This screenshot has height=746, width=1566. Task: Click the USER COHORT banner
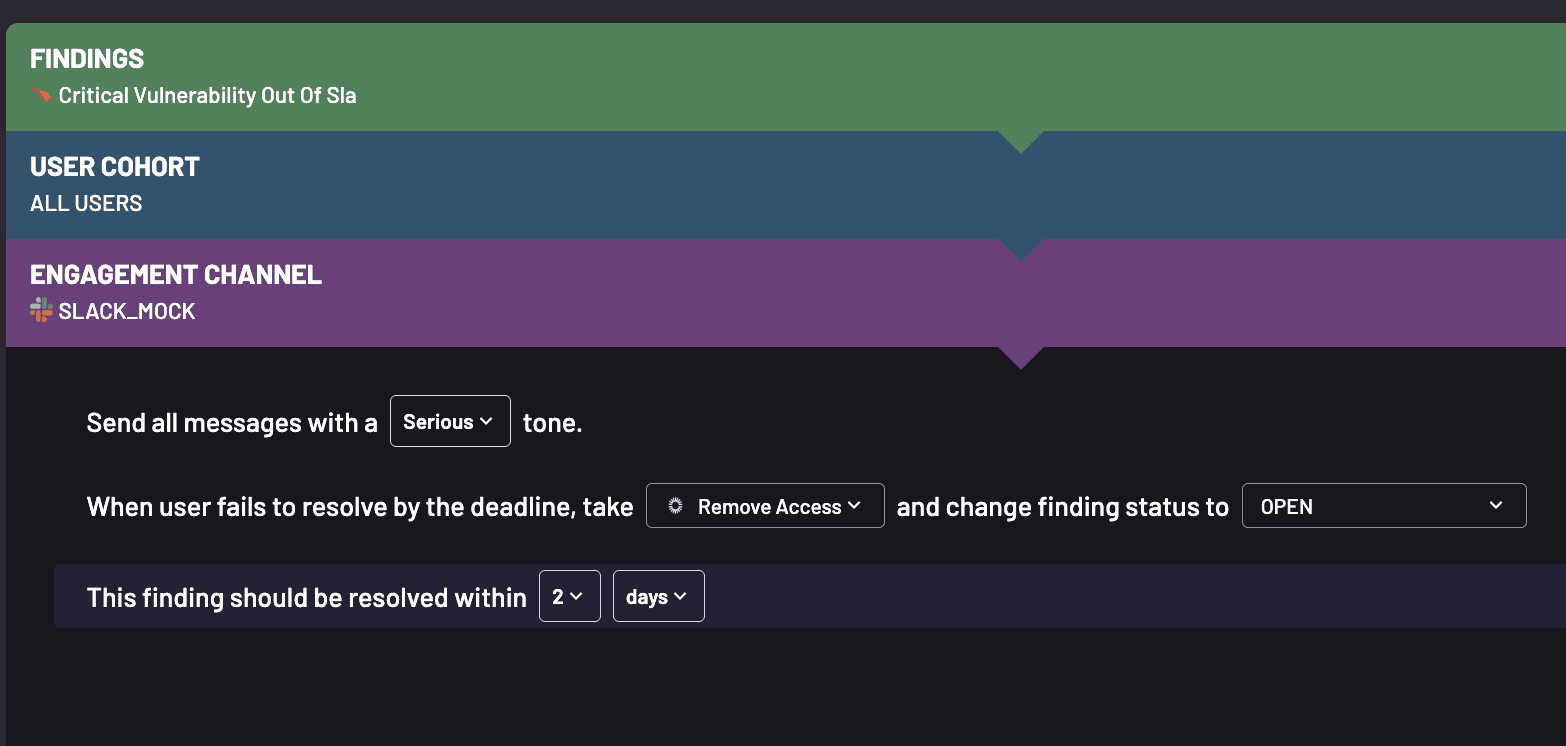click(500, 186)
